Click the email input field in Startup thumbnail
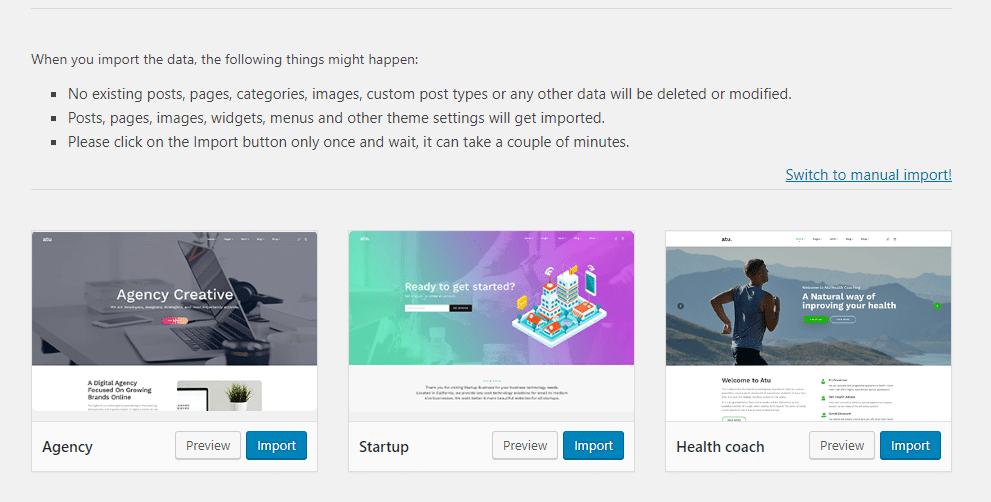991x502 pixels. (x=426, y=308)
